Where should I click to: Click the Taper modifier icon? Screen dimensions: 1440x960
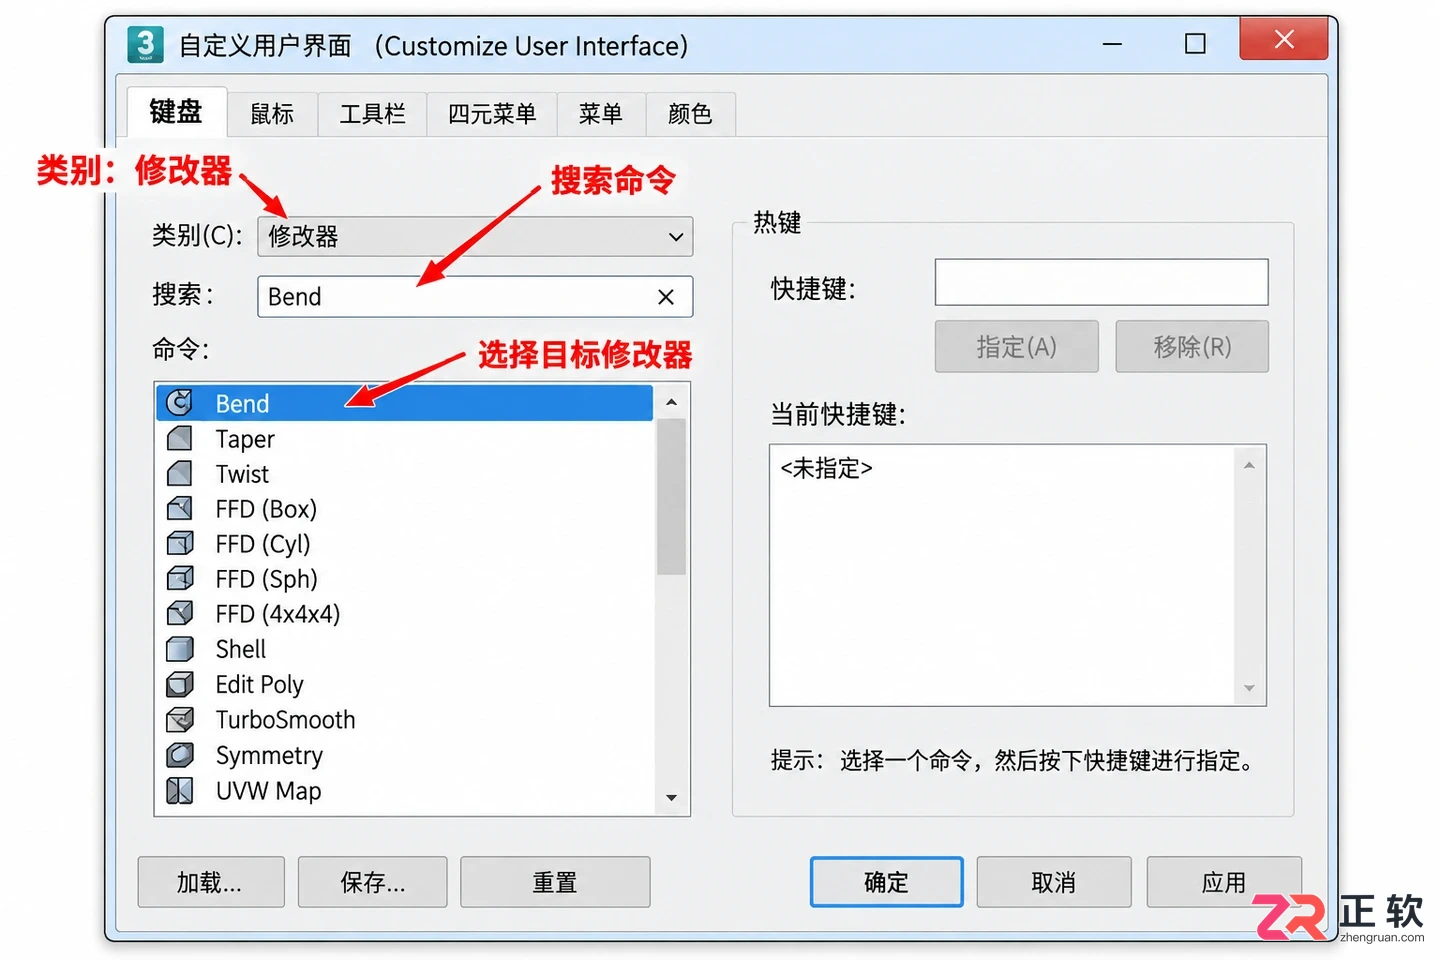point(179,438)
